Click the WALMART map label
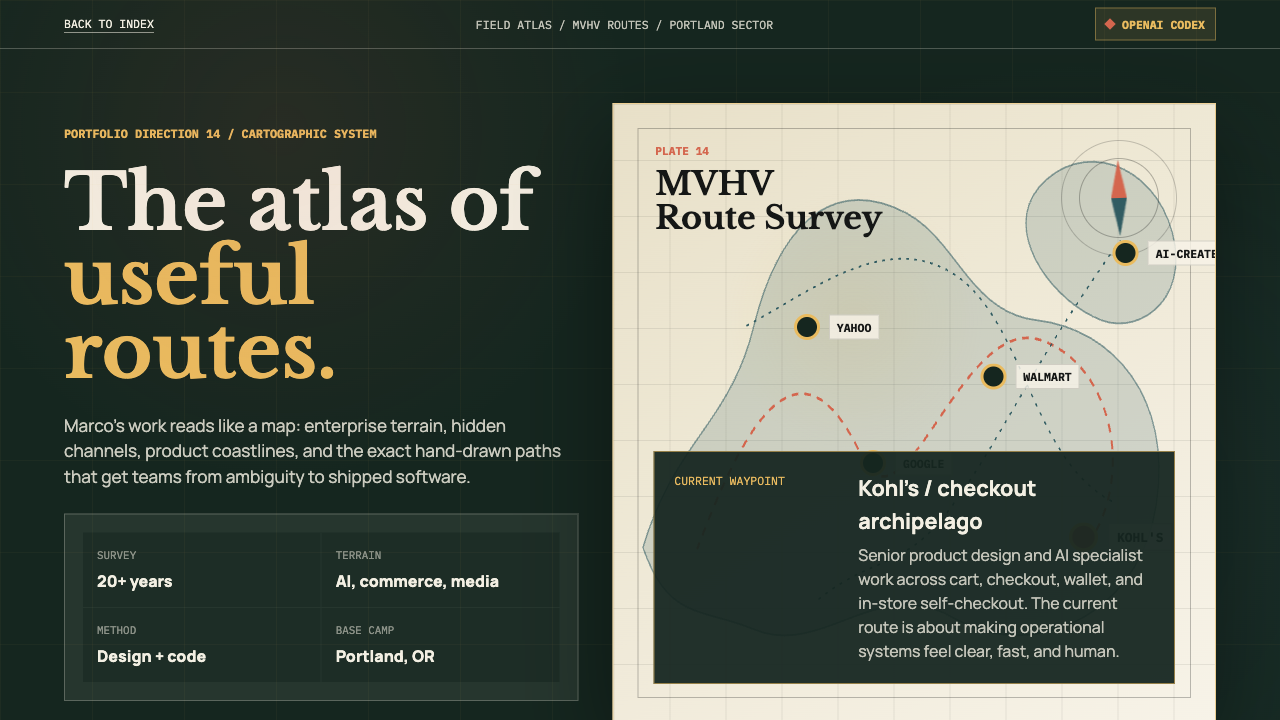 coord(1047,377)
